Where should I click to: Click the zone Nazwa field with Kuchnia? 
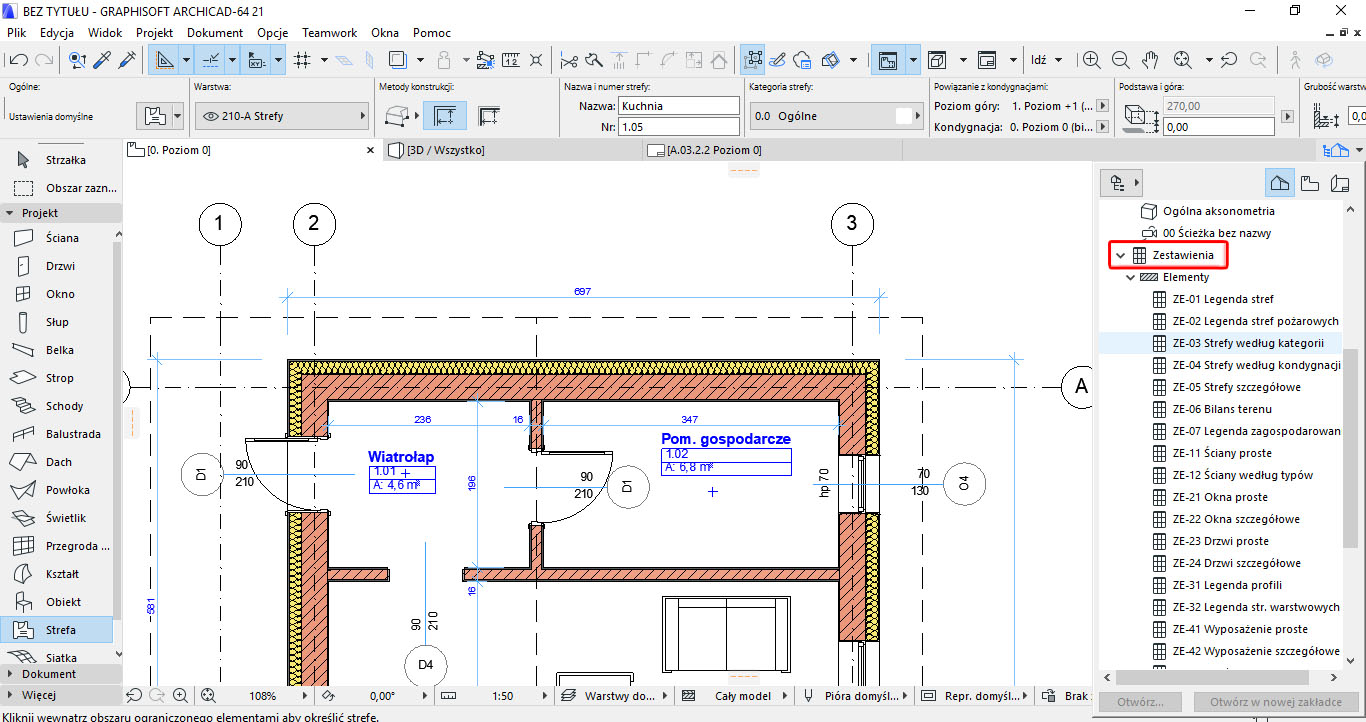point(678,105)
